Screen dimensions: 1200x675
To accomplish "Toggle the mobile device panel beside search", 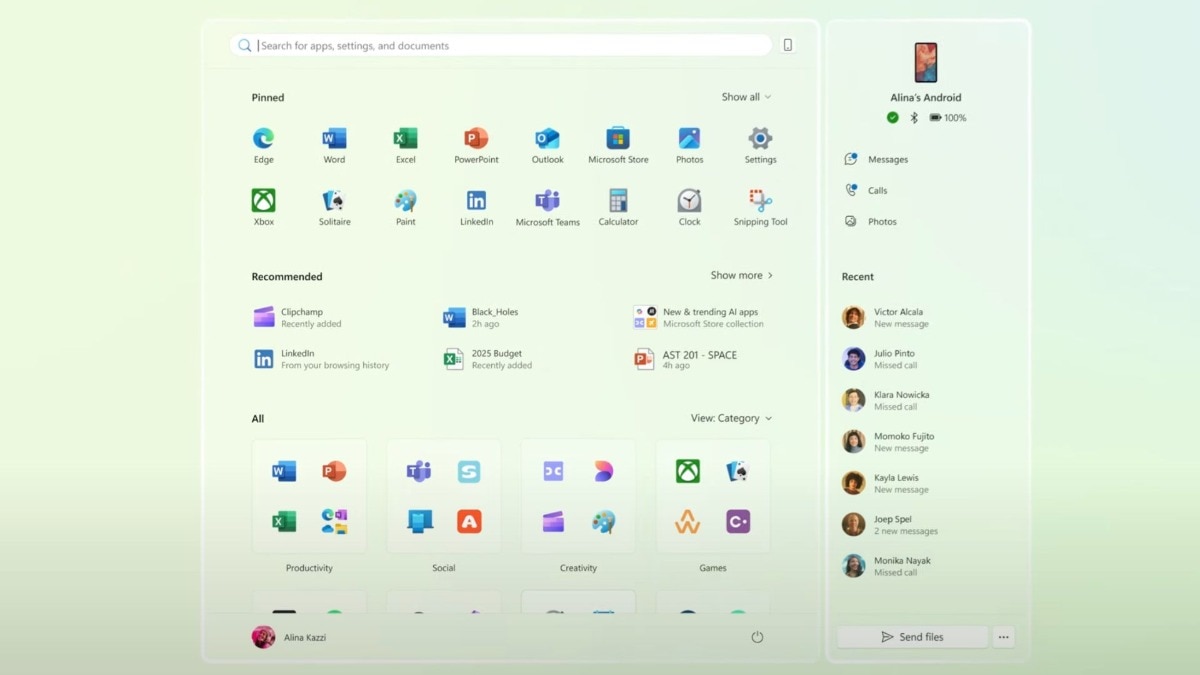I will [787, 44].
